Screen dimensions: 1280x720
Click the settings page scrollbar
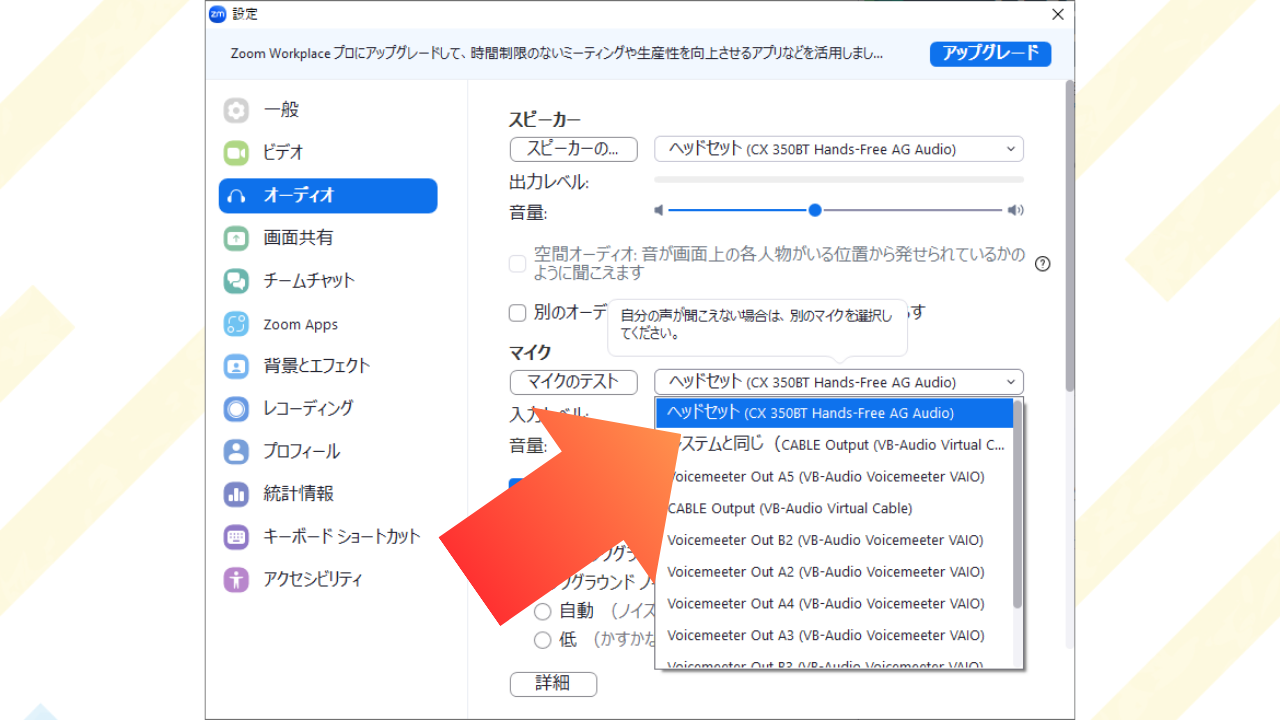[1070, 236]
